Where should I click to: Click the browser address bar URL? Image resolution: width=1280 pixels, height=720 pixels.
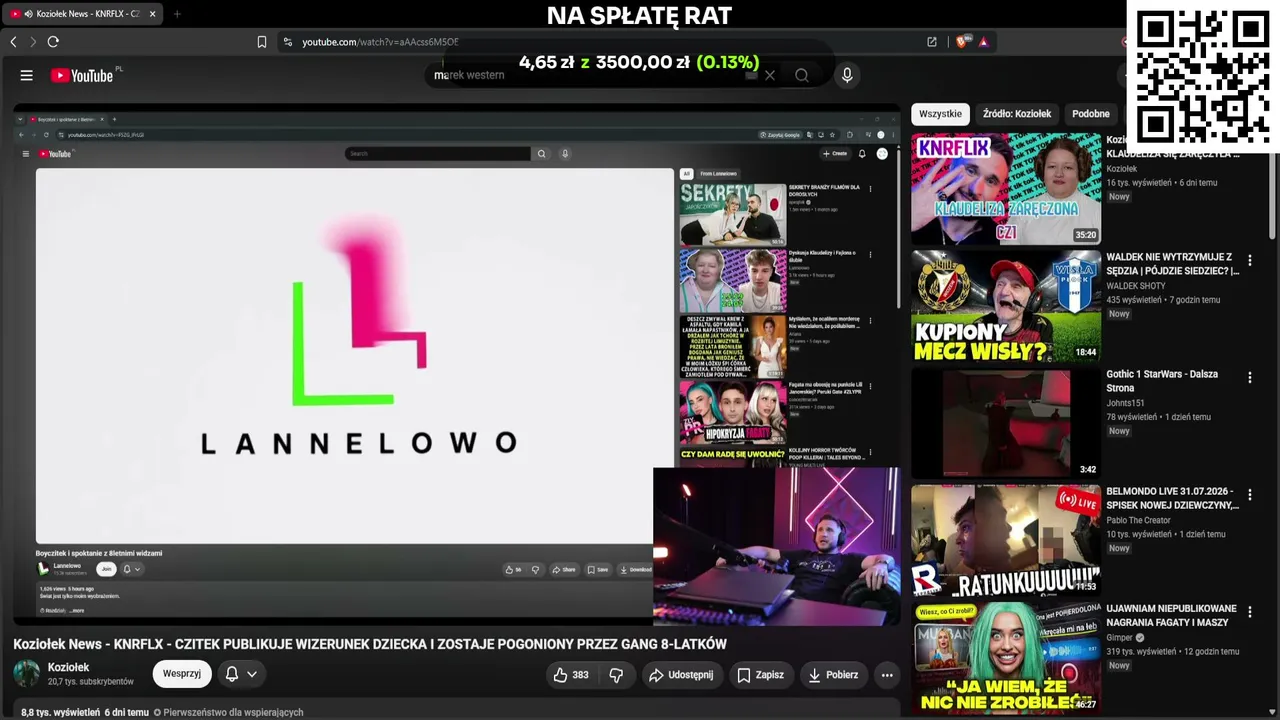coord(380,42)
